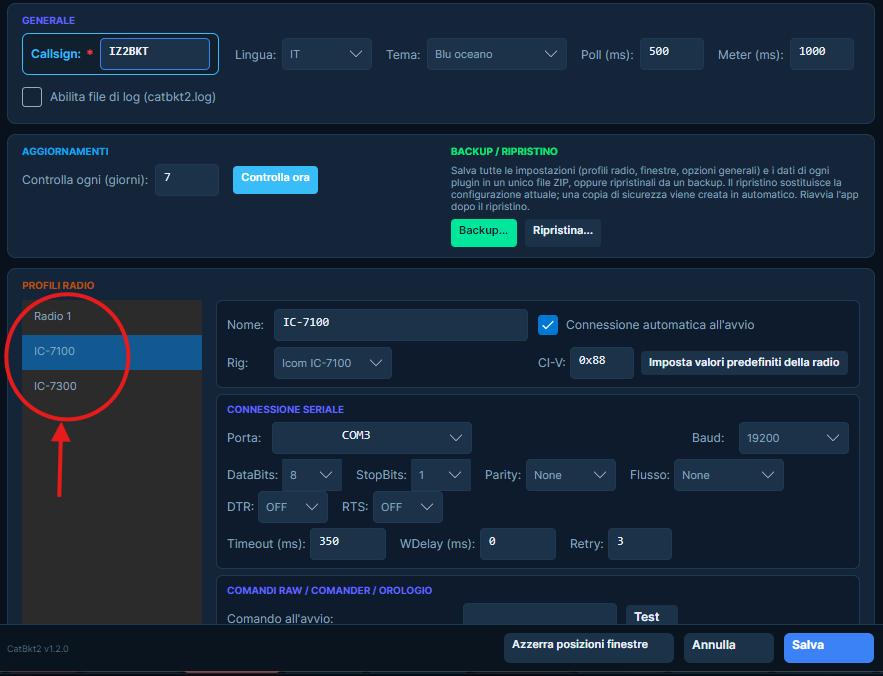Select the IC-7300 radio profile
This screenshot has width=883, height=676.
click(112, 386)
